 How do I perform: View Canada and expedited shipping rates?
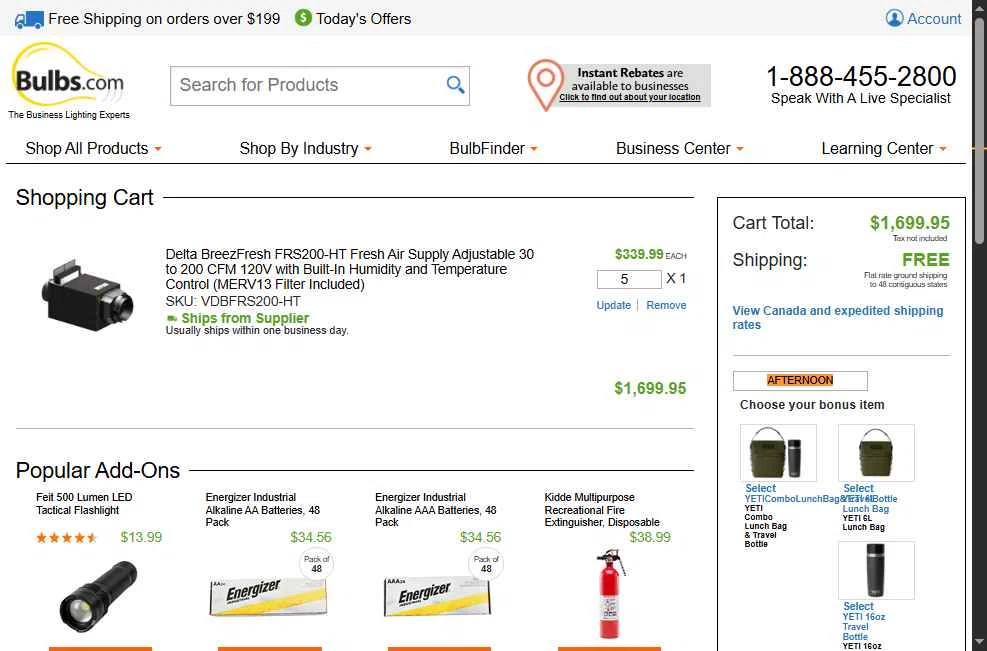837,318
